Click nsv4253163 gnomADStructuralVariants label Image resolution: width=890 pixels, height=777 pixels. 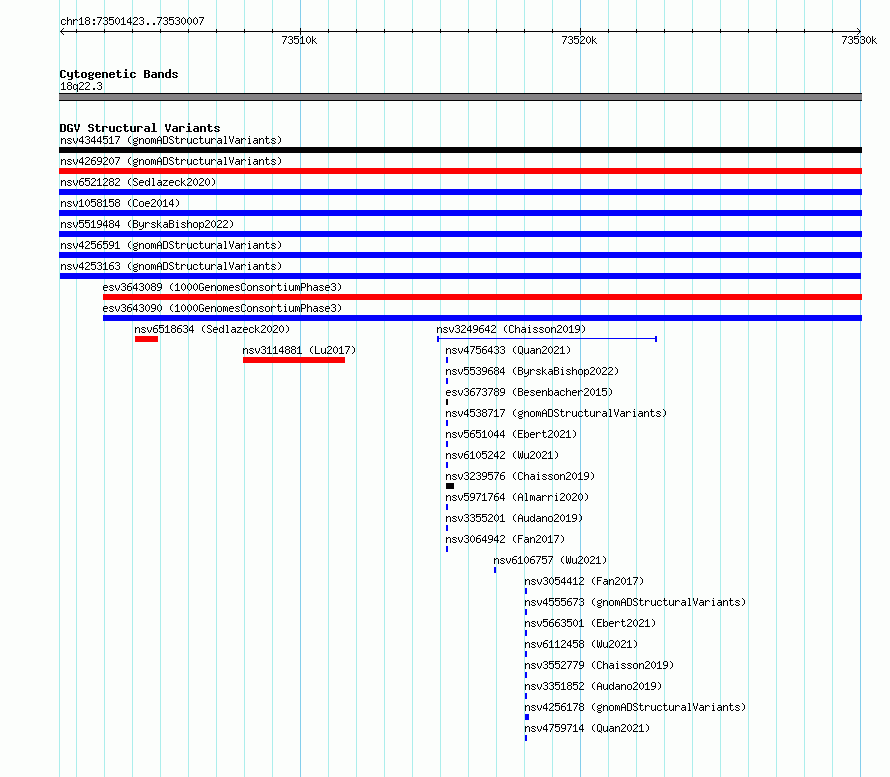171,266
